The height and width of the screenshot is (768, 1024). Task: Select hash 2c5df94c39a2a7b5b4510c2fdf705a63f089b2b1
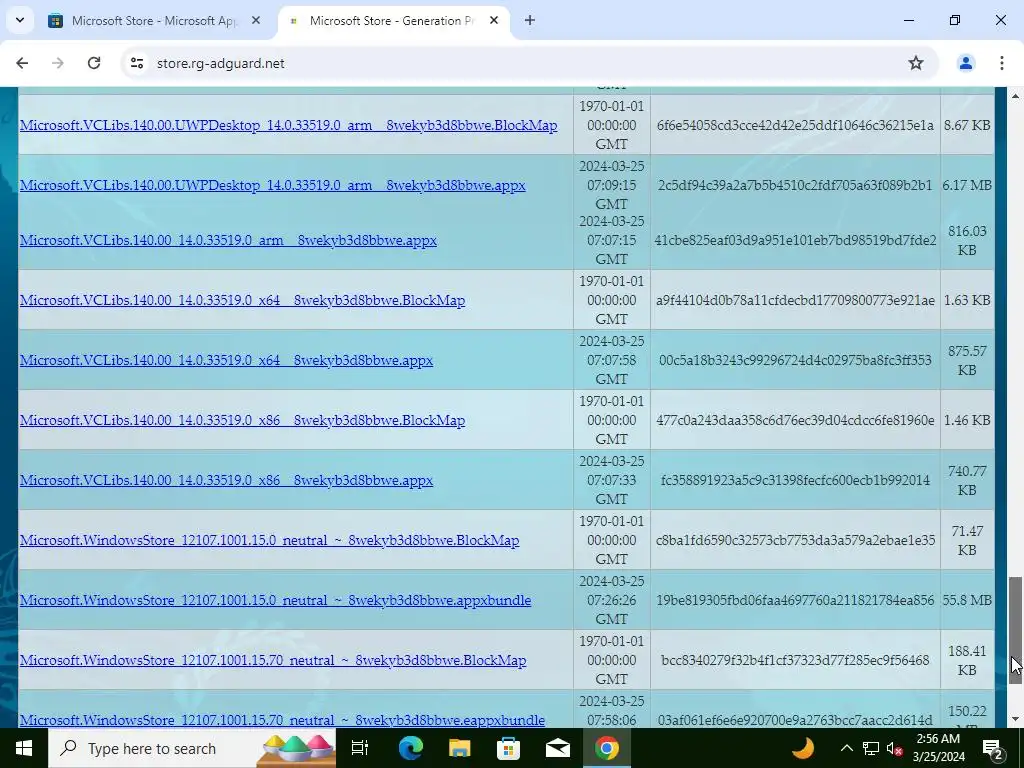pyautogui.click(x=795, y=185)
